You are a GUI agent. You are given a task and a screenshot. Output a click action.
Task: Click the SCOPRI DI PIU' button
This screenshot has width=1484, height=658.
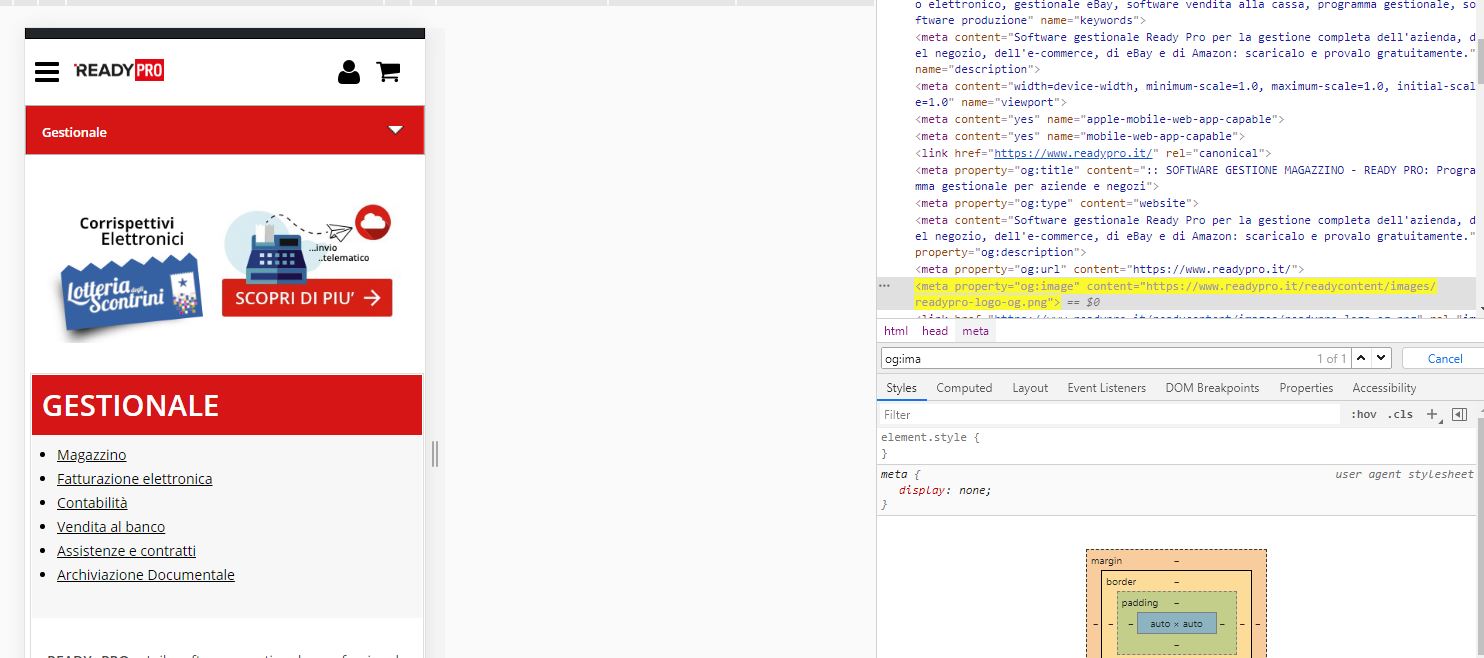point(307,298)
